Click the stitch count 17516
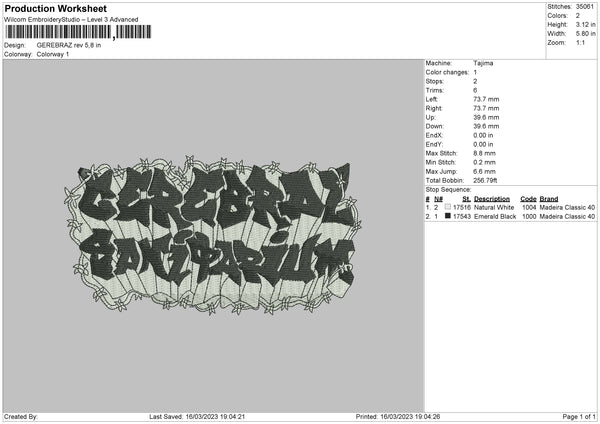 (x=461, y=207)
